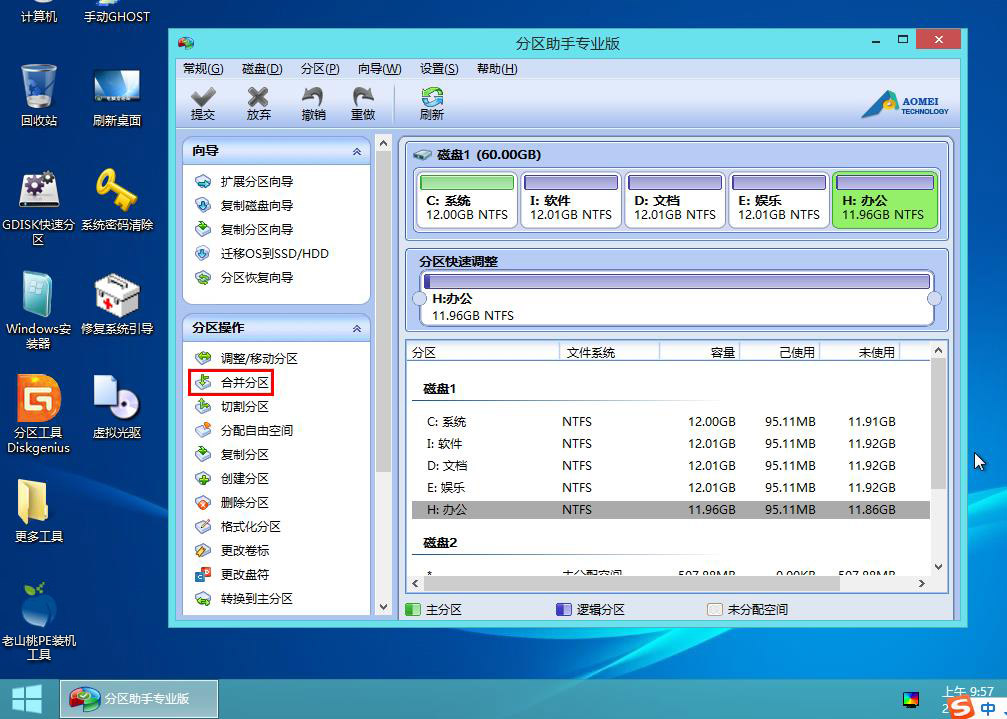The image size is (1007, 719).
Task: Click the 重做 redo toolbar icon
Action: [363, 104]
